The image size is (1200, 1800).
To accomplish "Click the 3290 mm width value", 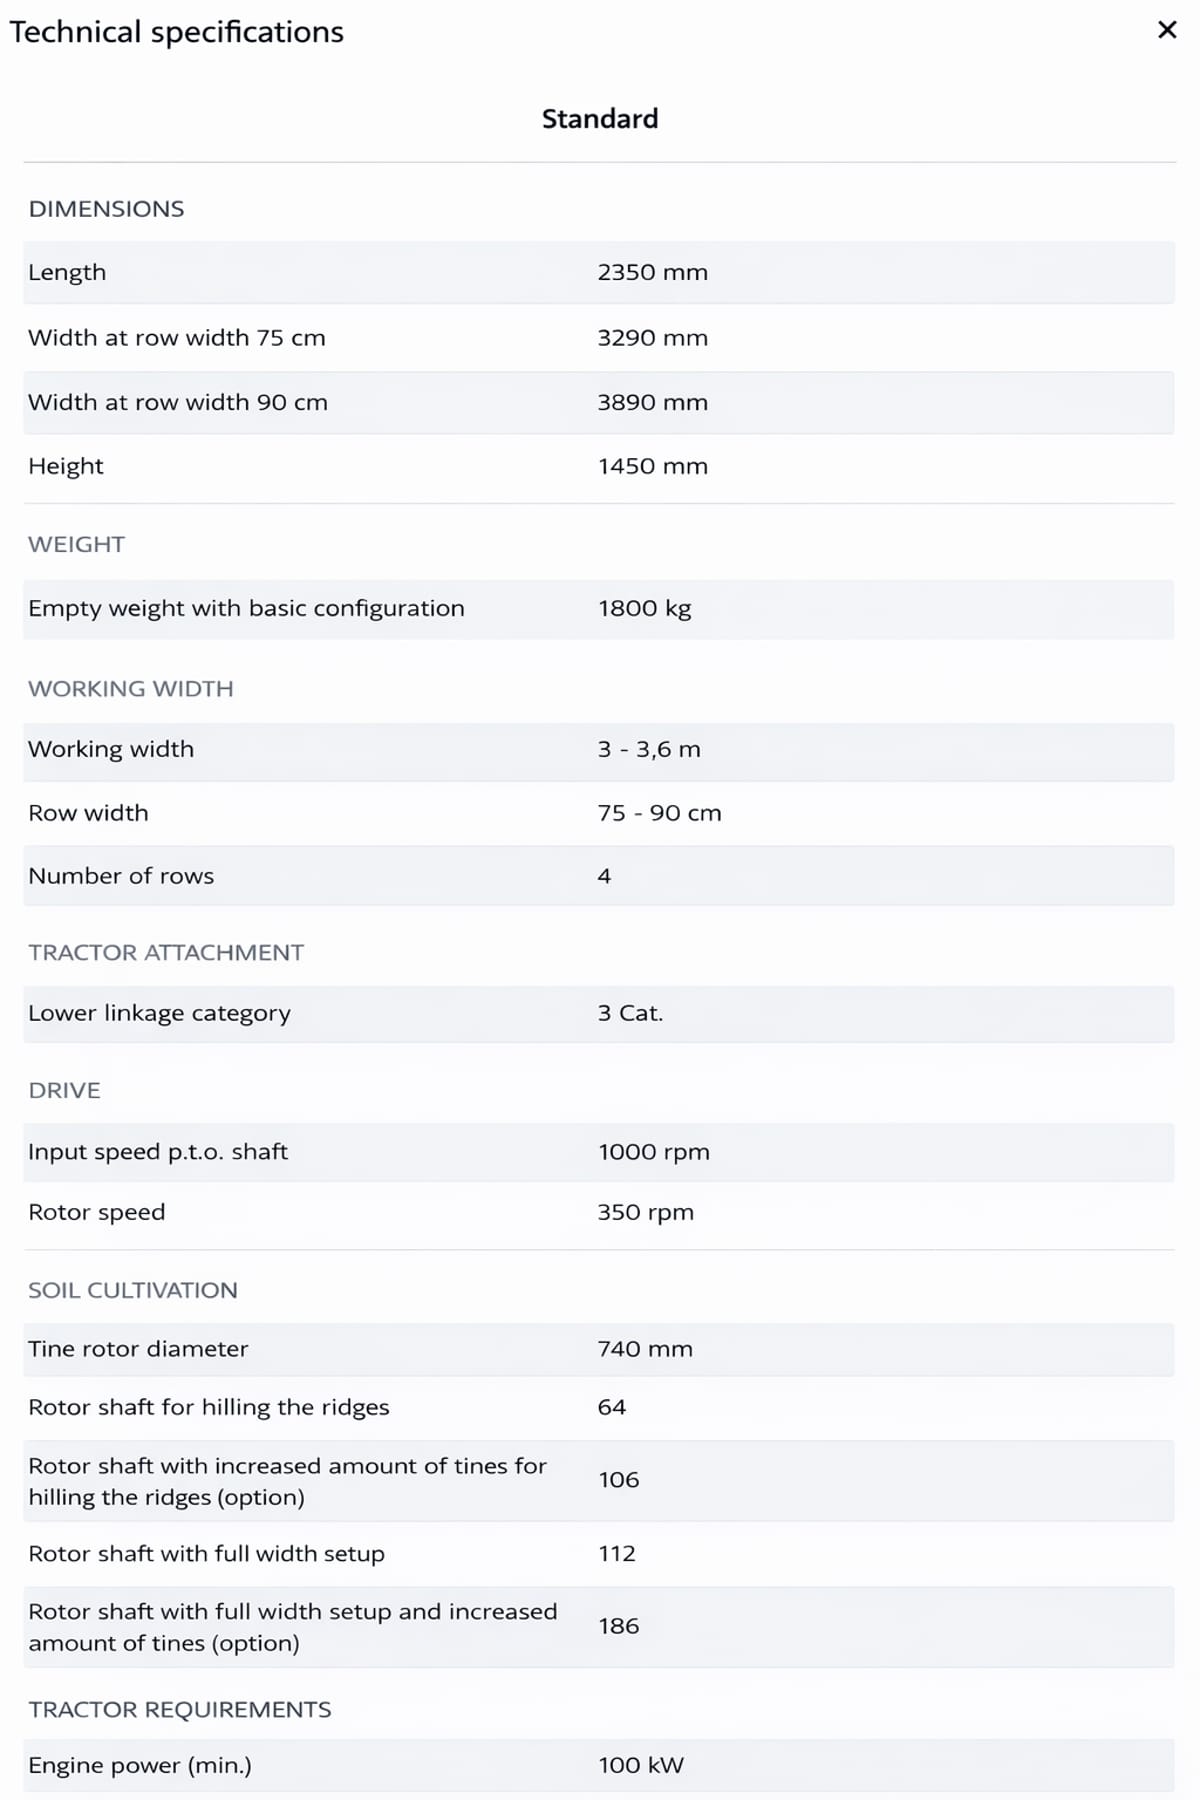I will click(652, 338).
